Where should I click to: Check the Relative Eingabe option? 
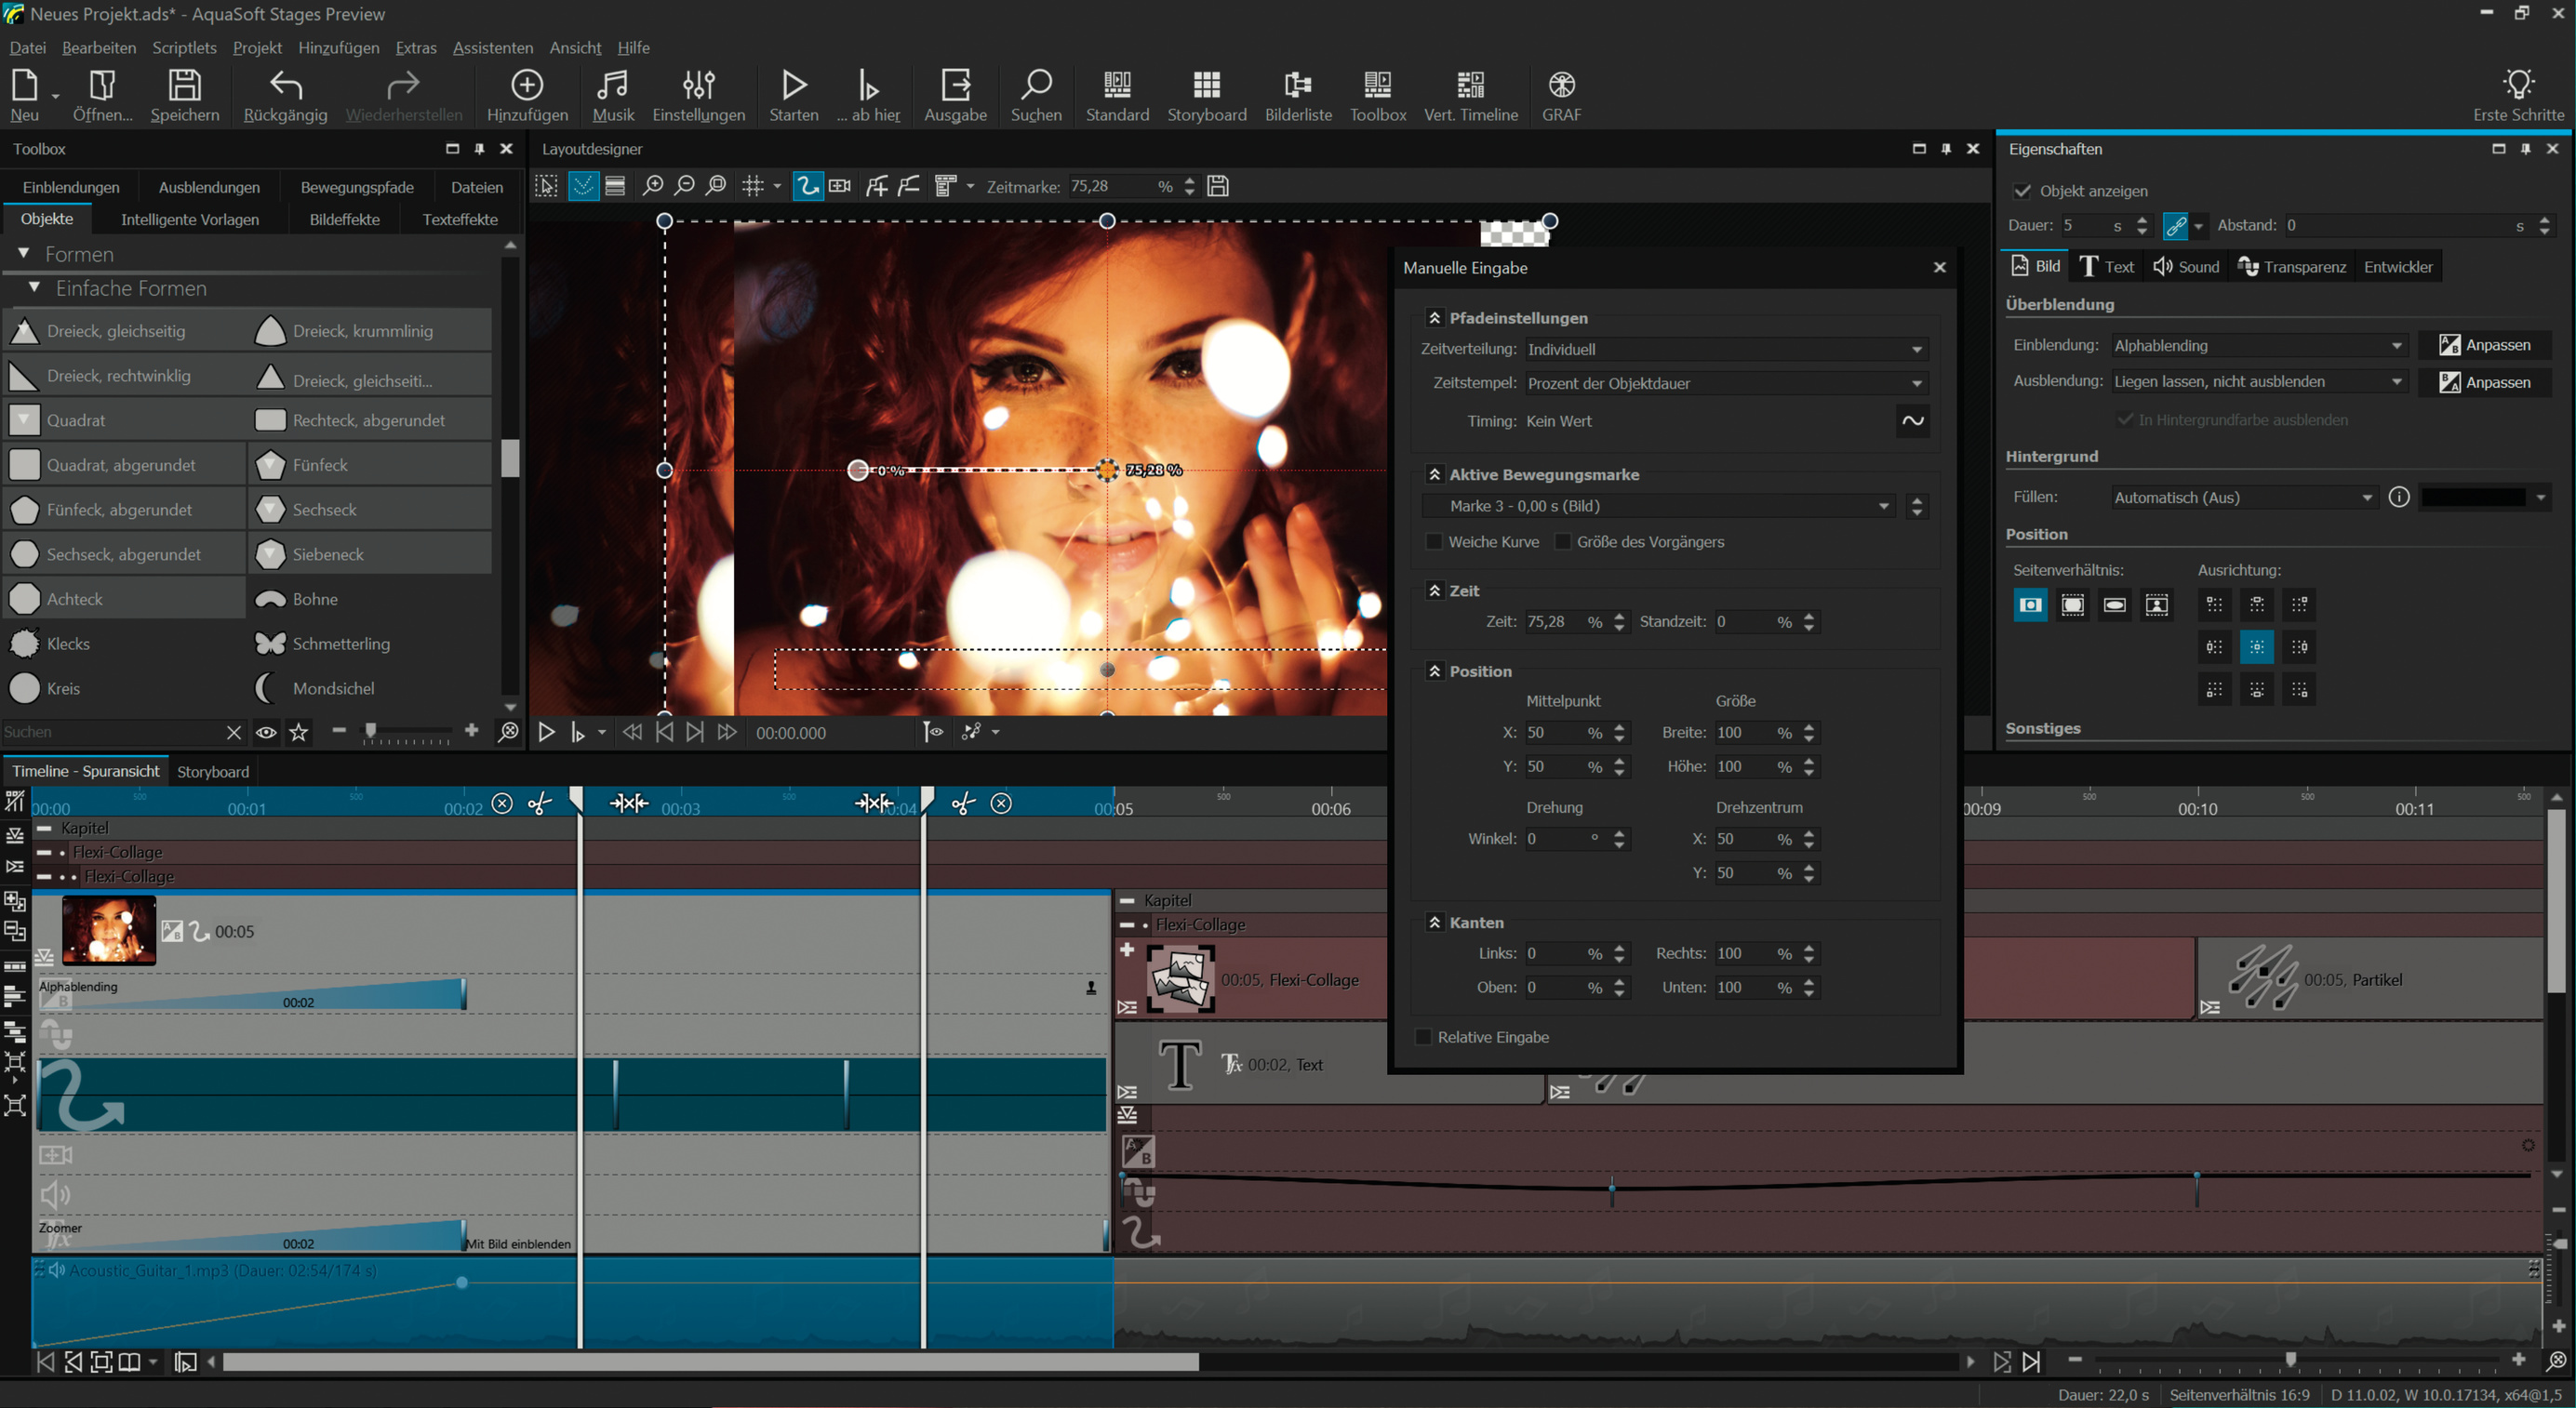coord(1424,1037)
